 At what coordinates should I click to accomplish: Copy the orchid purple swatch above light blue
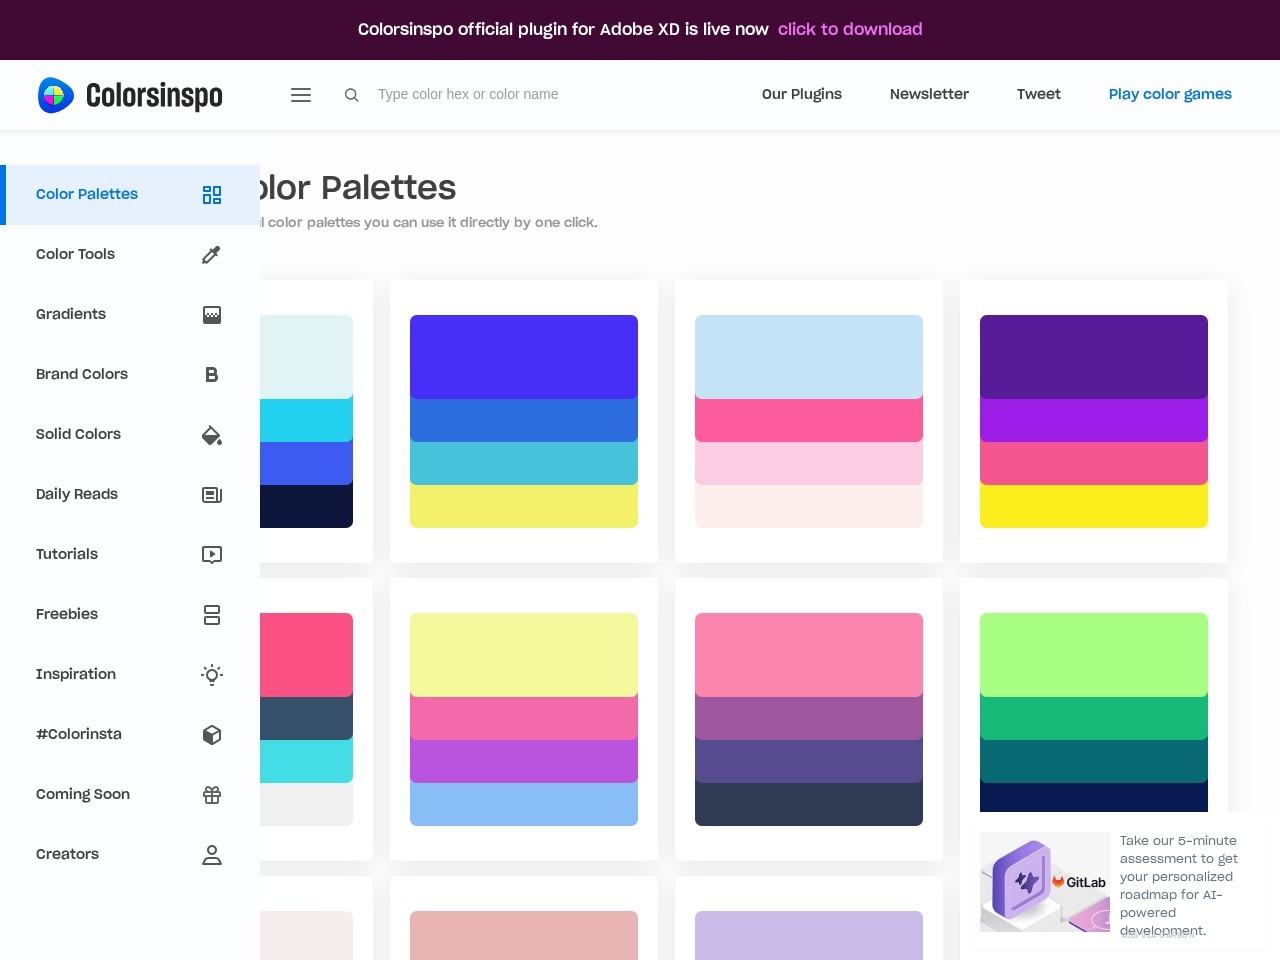click(x=524, y=761)
